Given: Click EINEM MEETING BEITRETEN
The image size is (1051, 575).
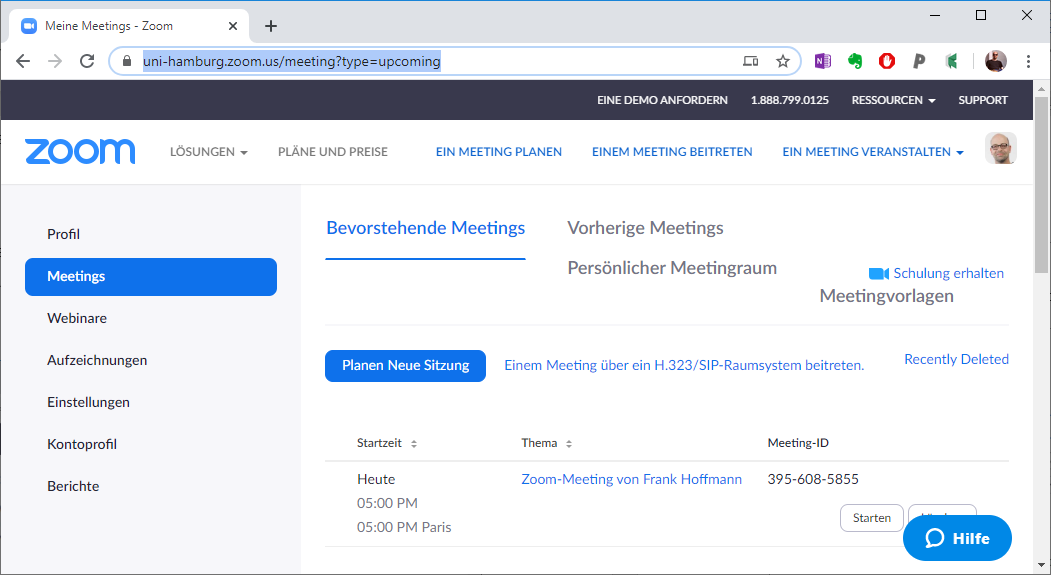Looking at the screenshot, I should click(672, 152).
